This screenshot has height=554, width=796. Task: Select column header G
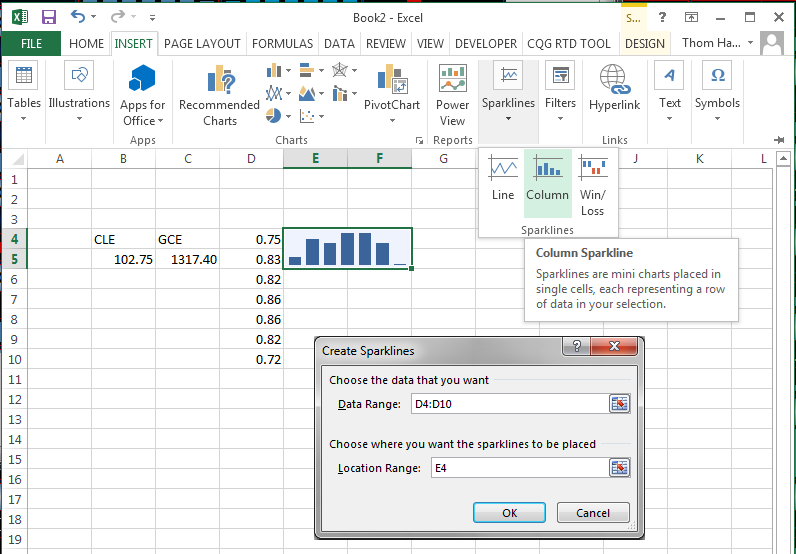(443, 159)
